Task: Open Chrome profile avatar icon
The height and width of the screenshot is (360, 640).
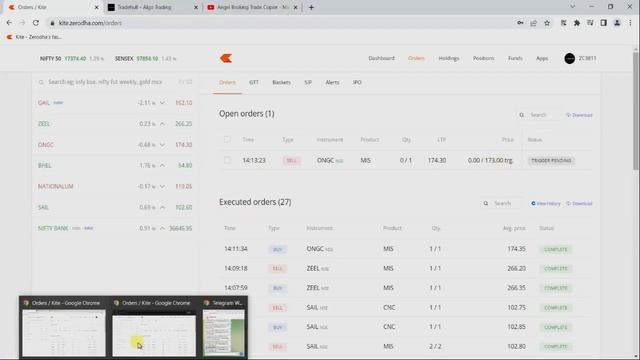Action: pos(617,23)
